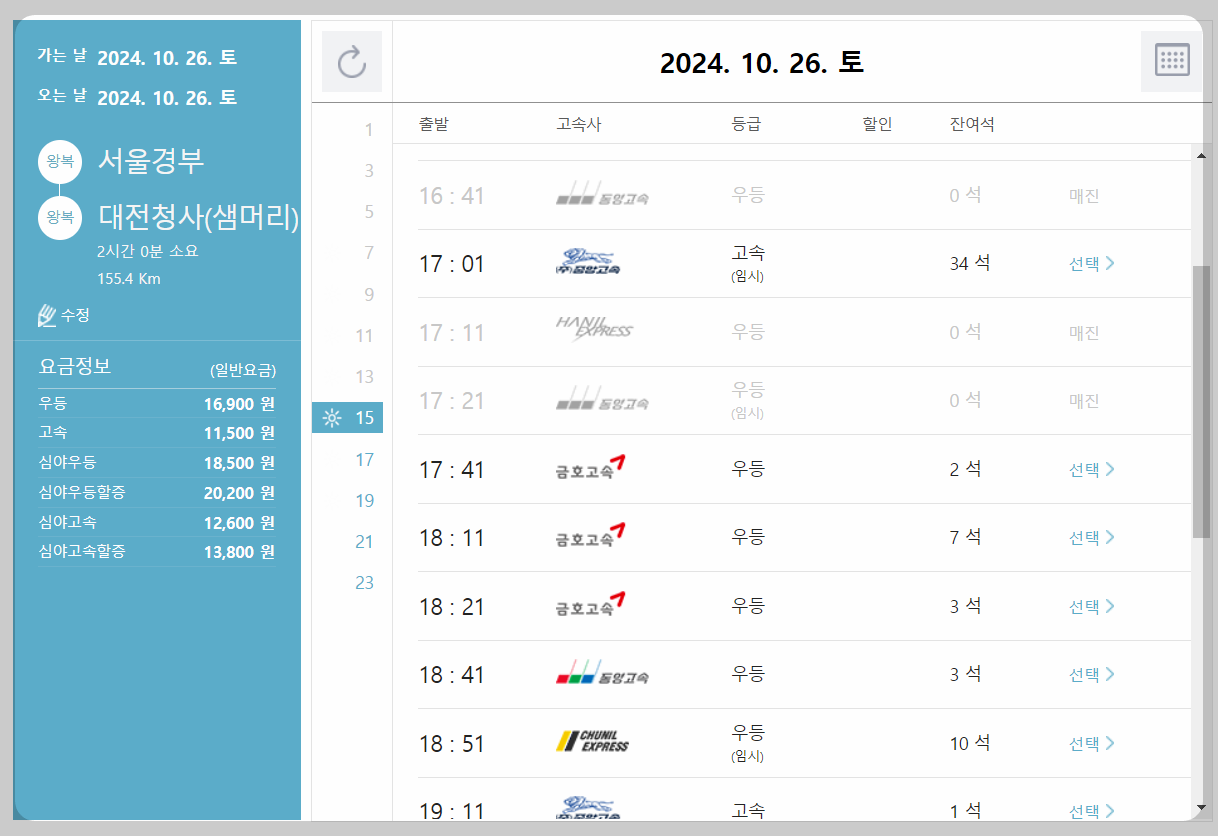Screen dimensions: 1218x836
Task: Click 수정 to edit the route
Action: coord(75,315)
